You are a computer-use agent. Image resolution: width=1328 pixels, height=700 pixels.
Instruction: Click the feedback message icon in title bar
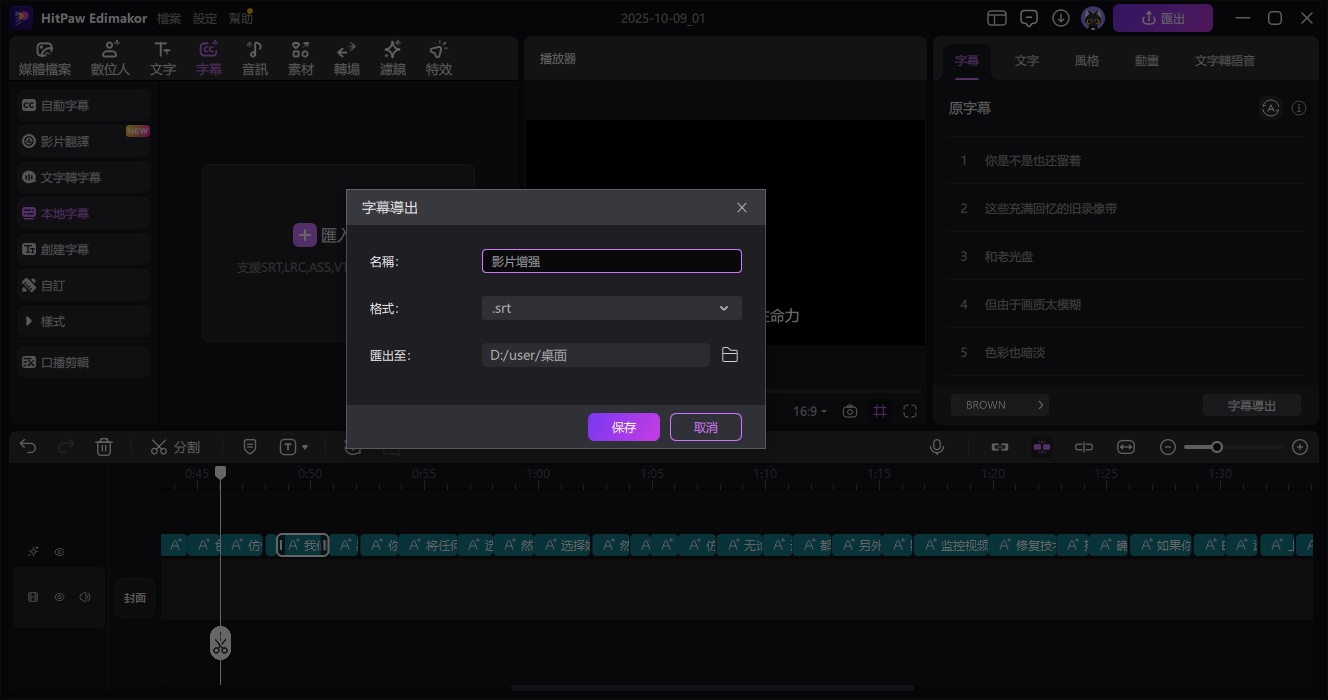click(x=1029, y=18)
